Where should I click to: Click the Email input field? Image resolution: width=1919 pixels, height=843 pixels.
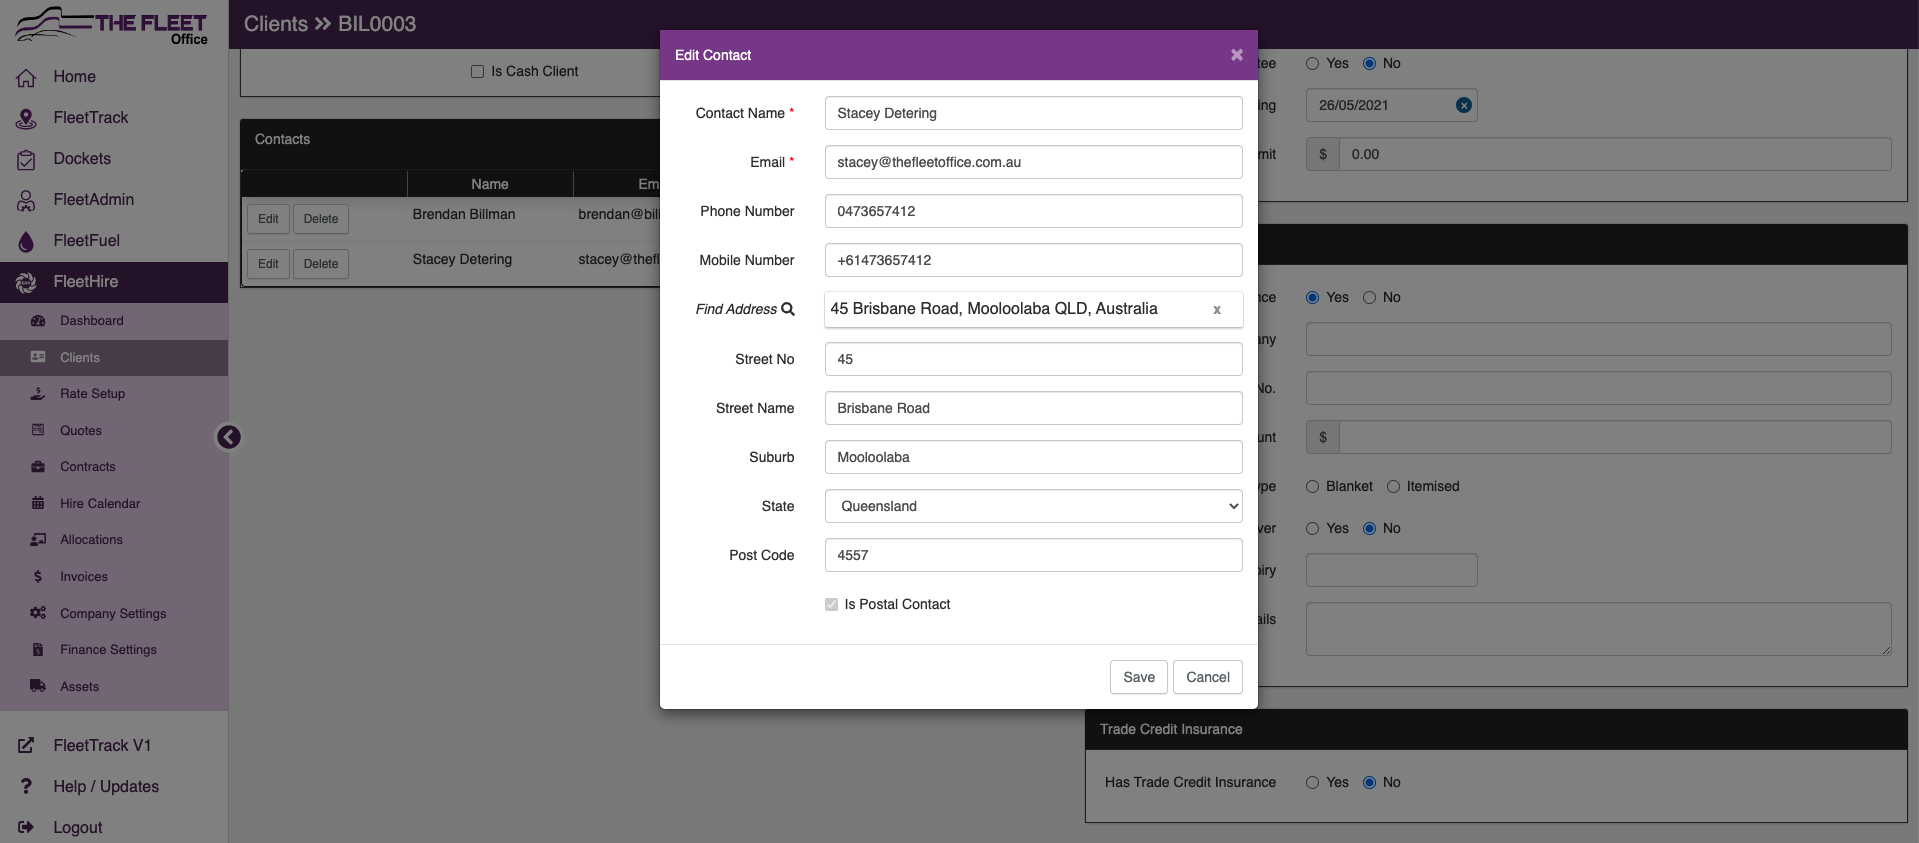point(1033,162)
